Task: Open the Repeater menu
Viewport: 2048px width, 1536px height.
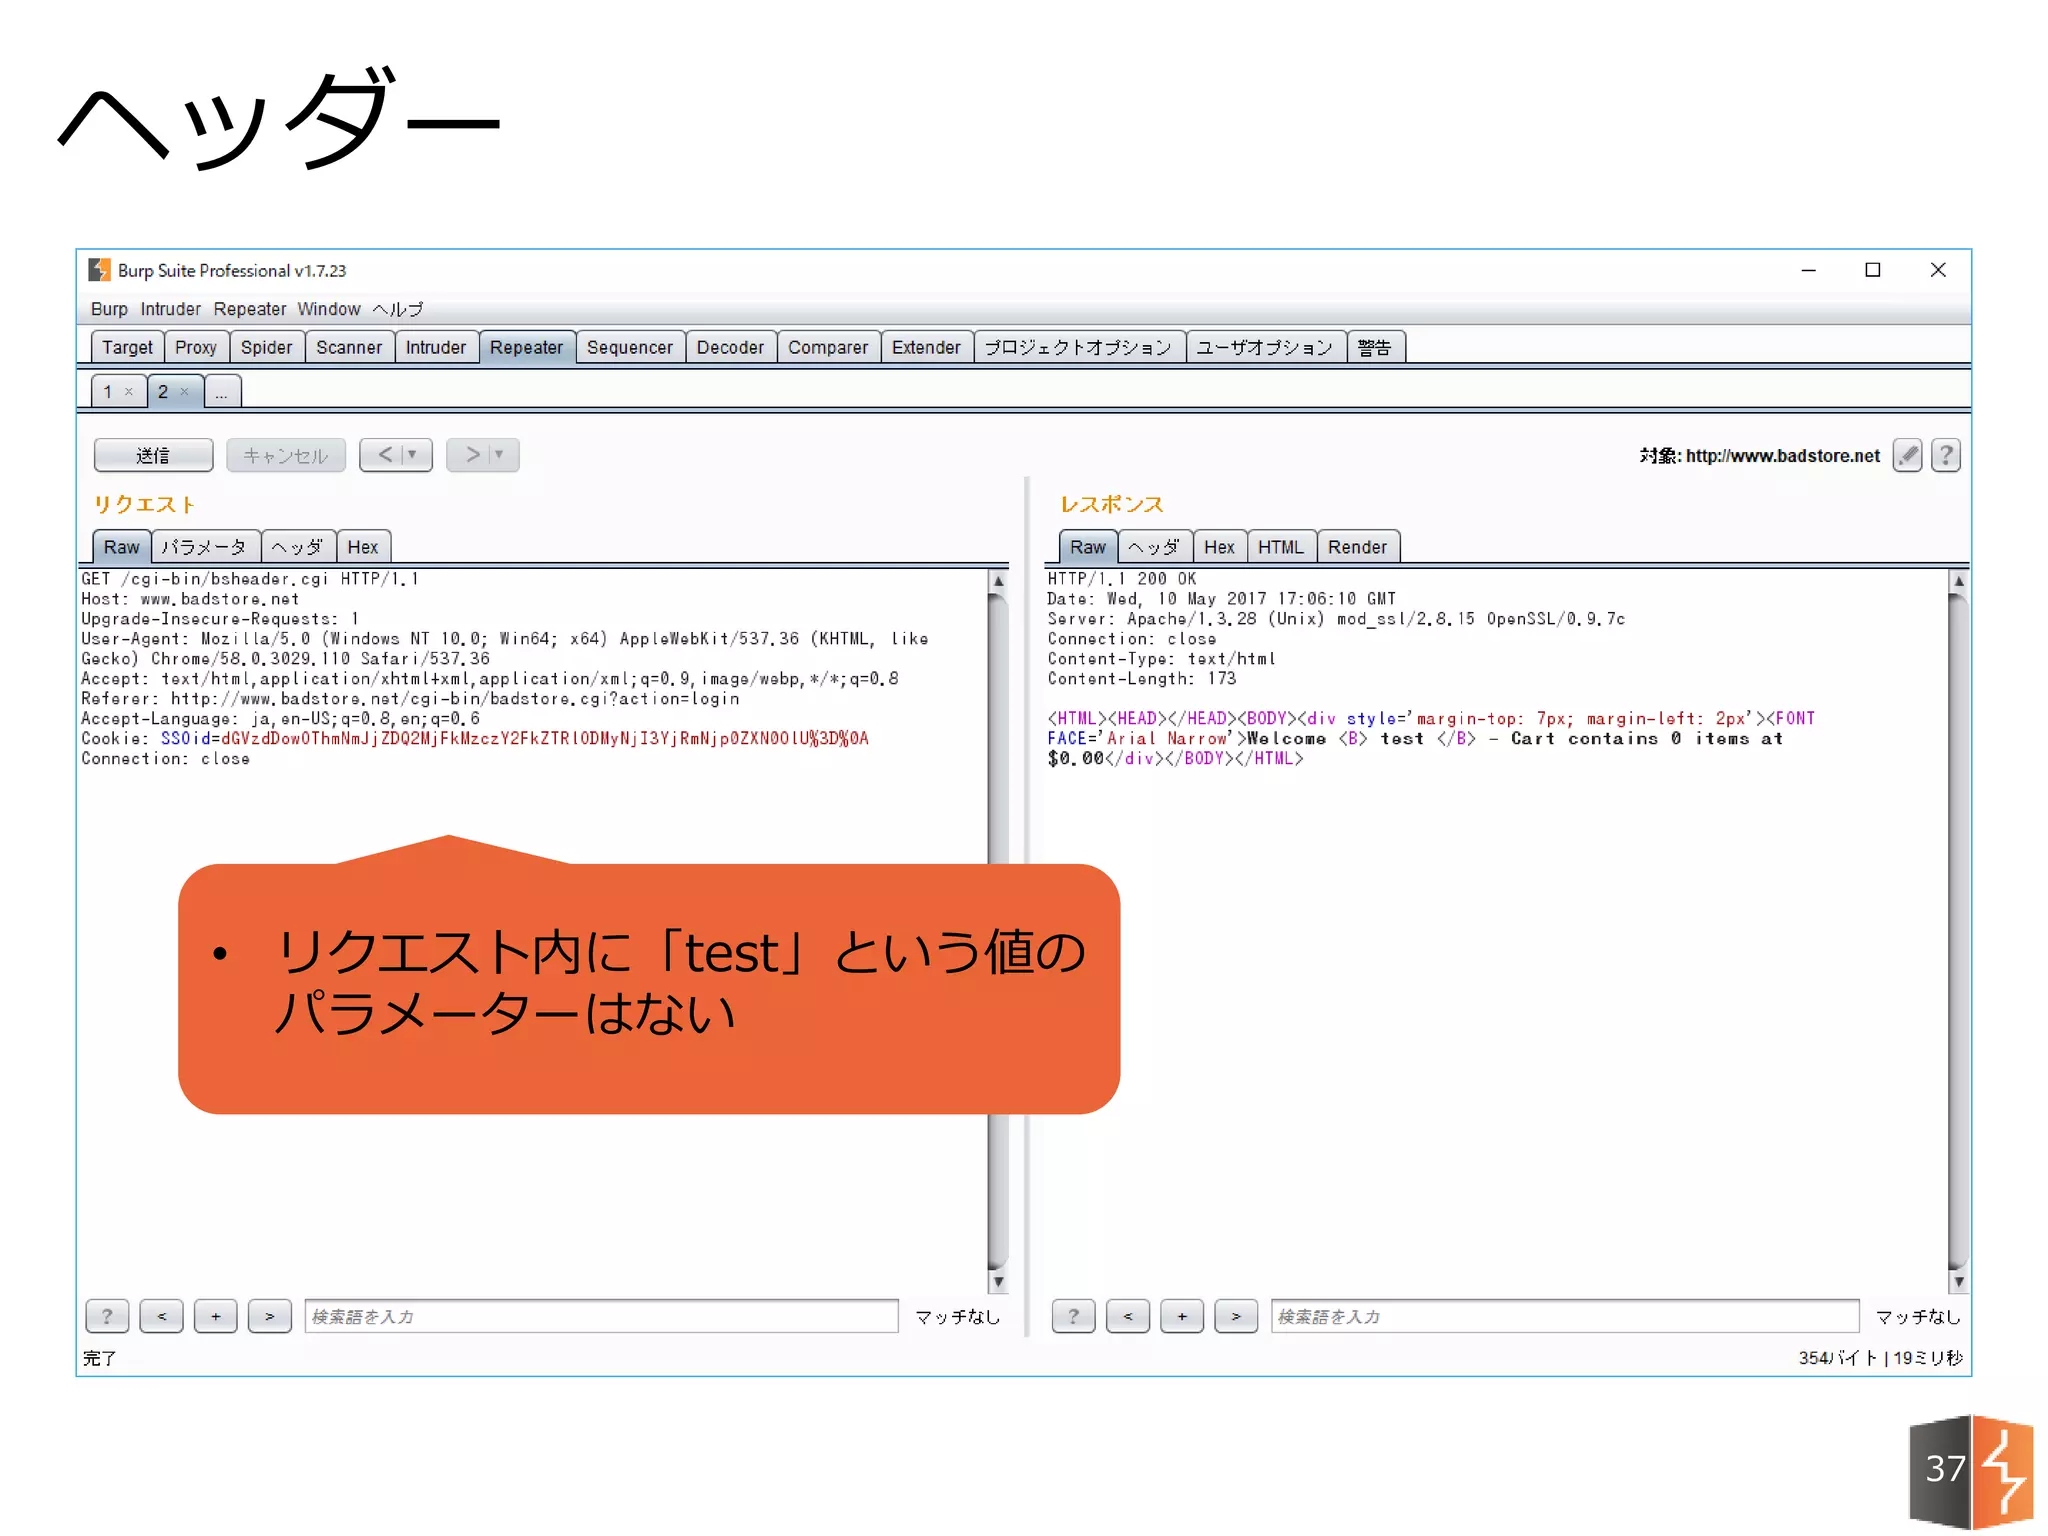Action: tap(249, 309)
